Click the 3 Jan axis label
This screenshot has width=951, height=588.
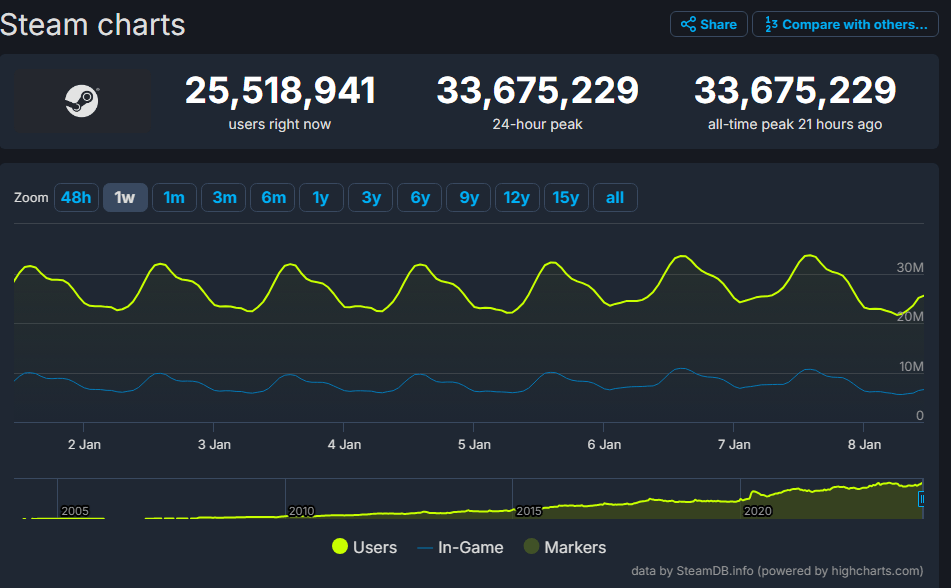(x=214, y=445)
